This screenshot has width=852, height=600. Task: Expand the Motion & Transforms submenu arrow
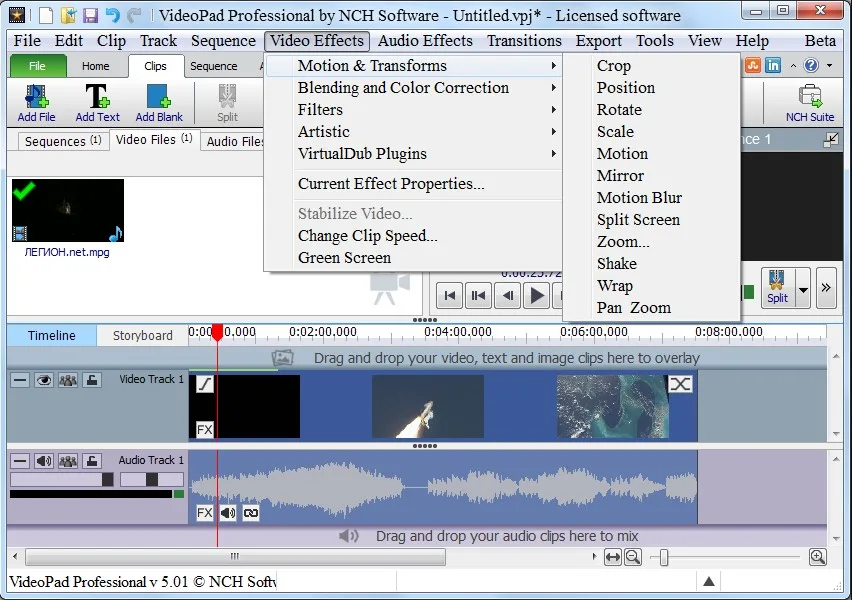553,66
